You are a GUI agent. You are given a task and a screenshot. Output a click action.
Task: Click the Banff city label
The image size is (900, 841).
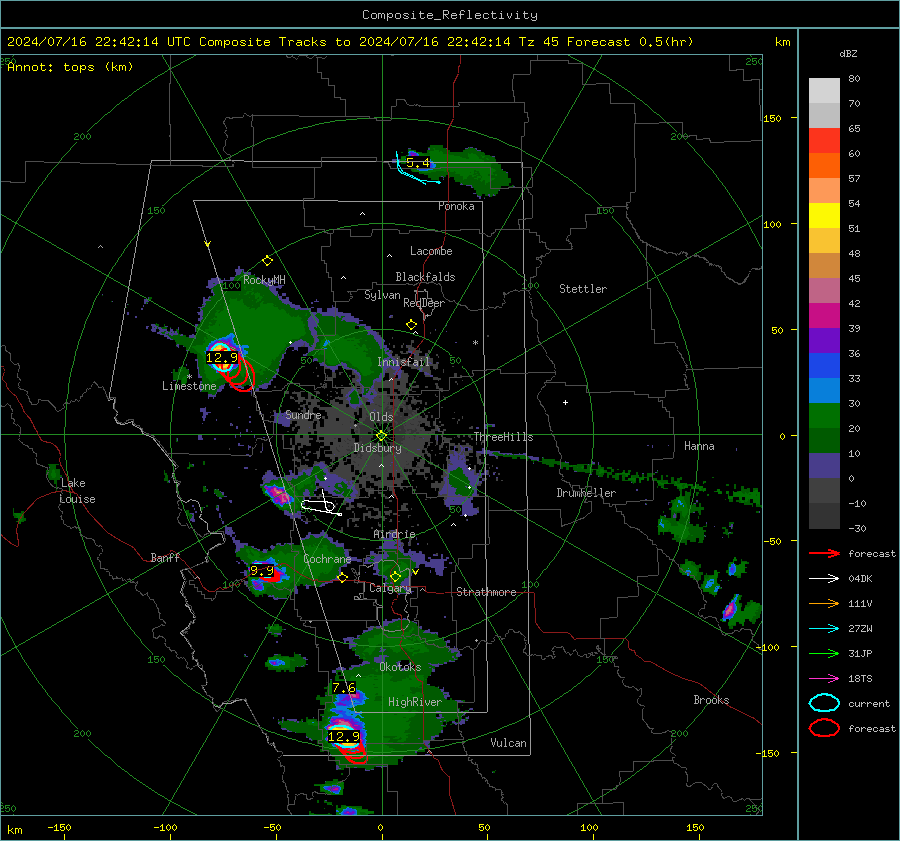pyautogui.click(x=165, y=557)
